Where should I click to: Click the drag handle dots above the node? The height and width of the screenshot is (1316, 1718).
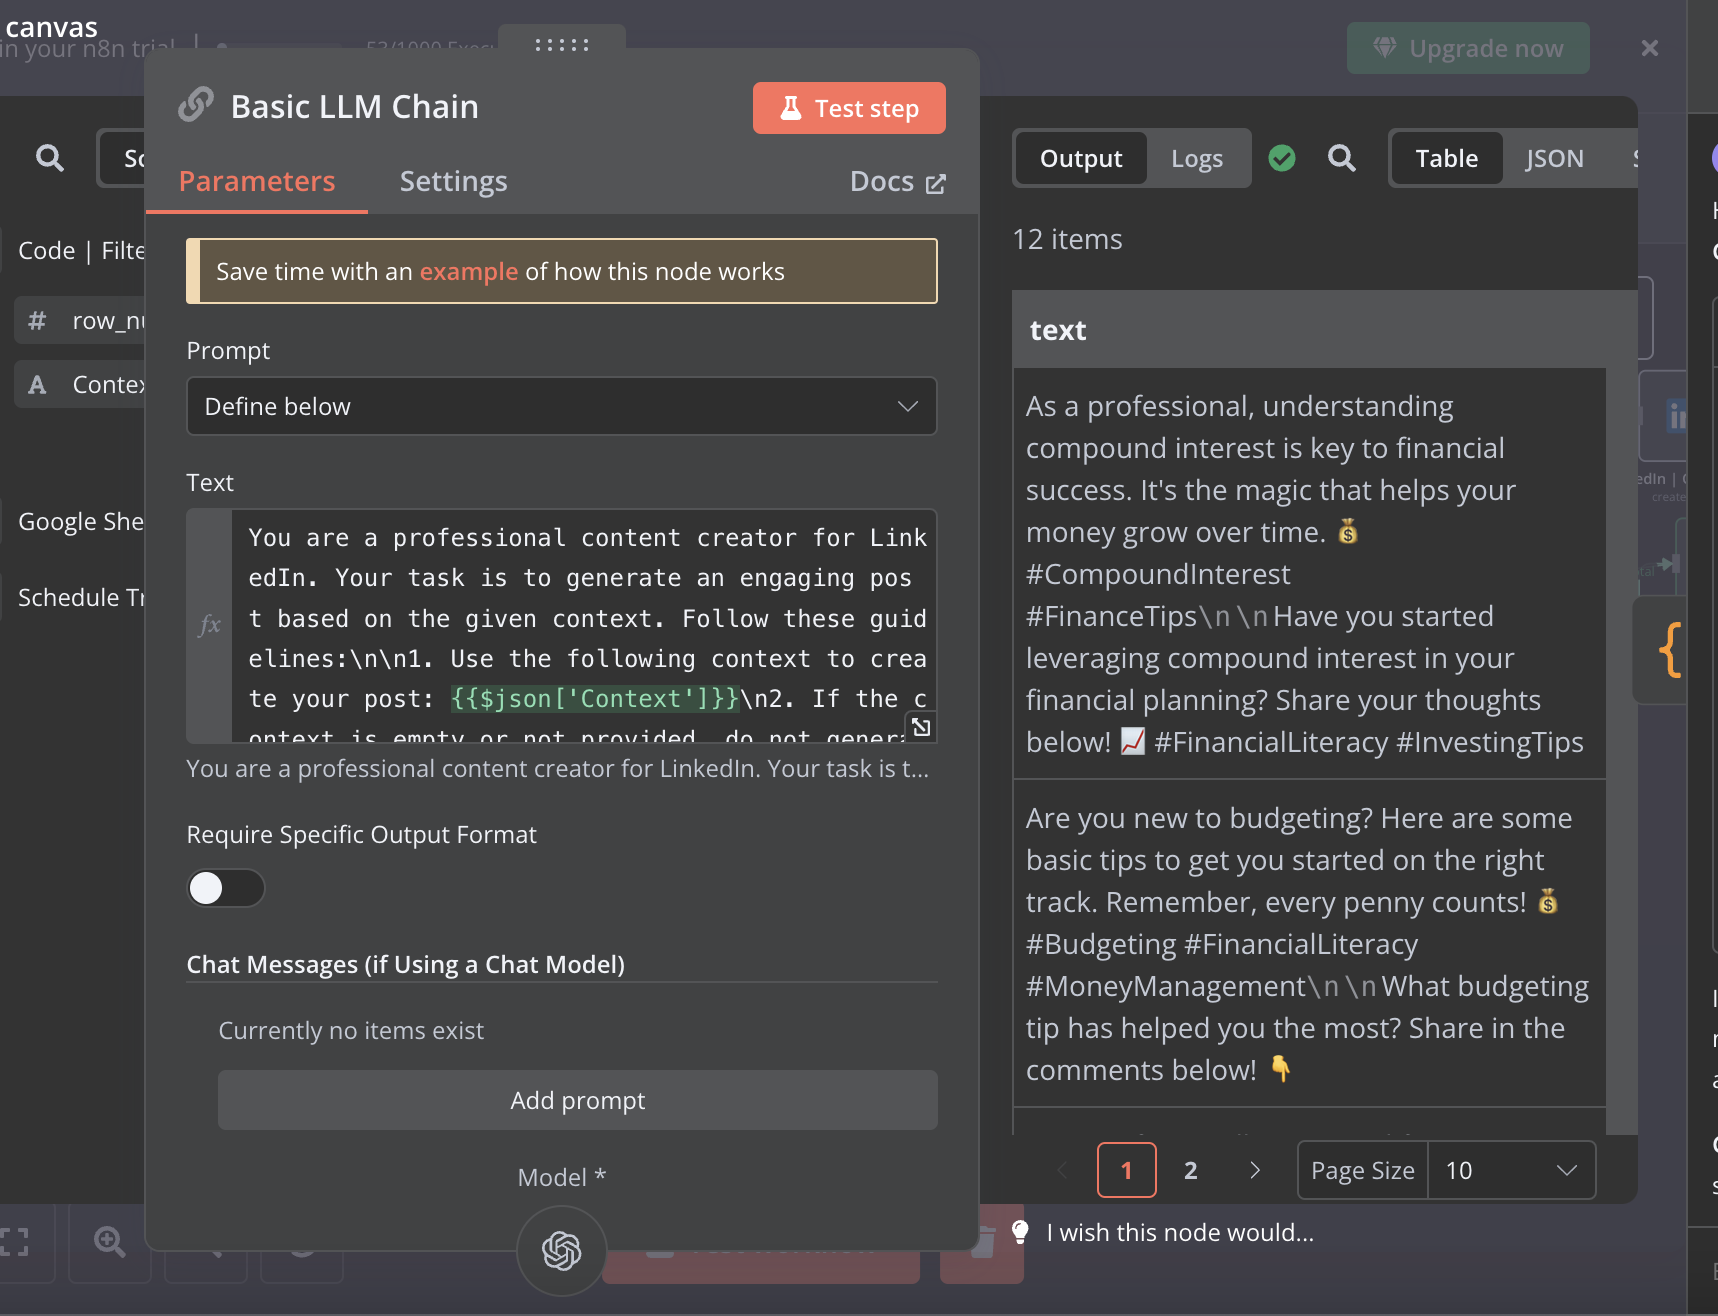click(562, 45)
